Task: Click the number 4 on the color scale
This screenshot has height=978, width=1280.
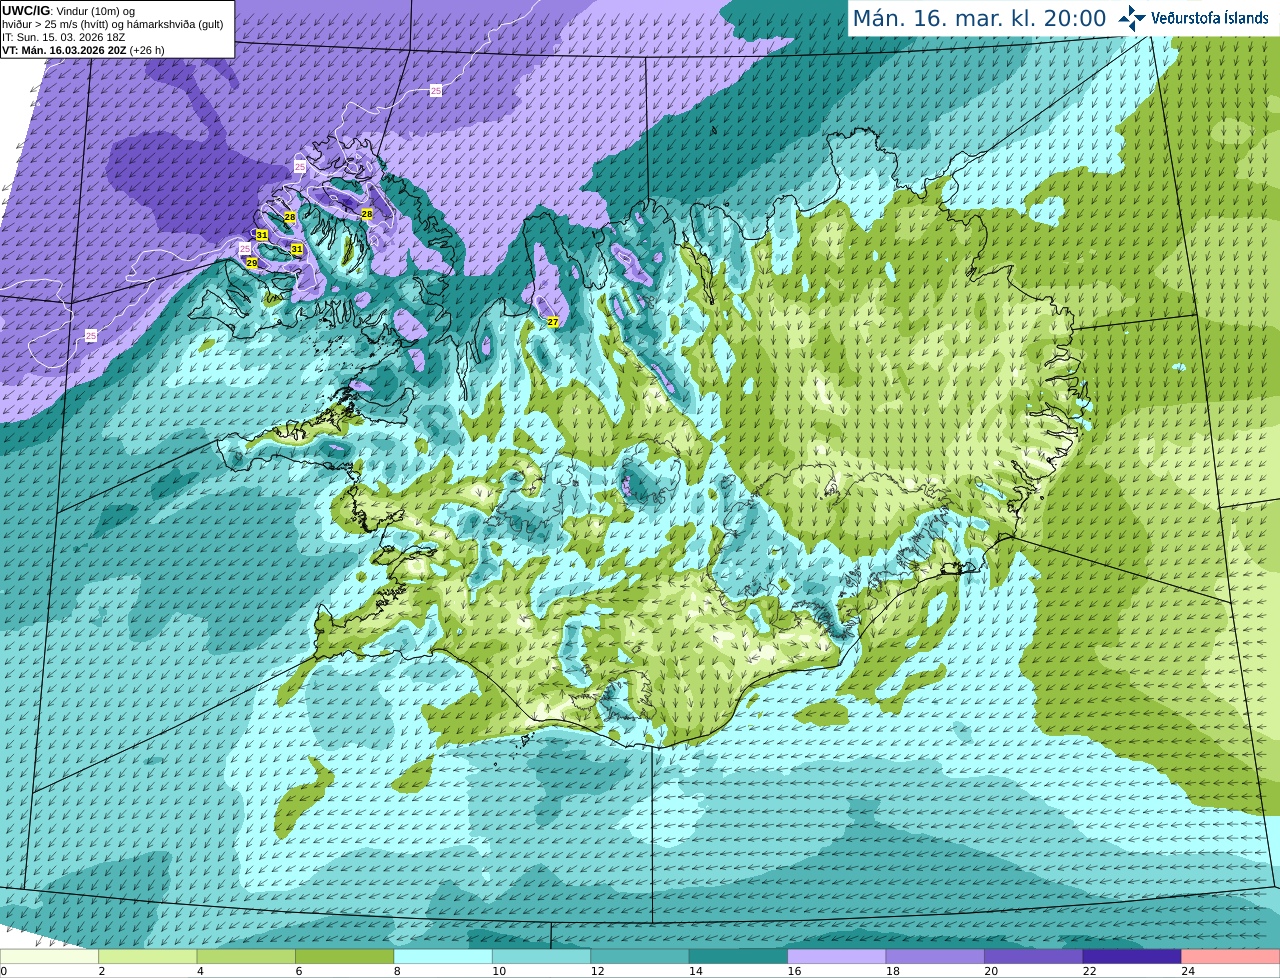Action: pos(200,971)
